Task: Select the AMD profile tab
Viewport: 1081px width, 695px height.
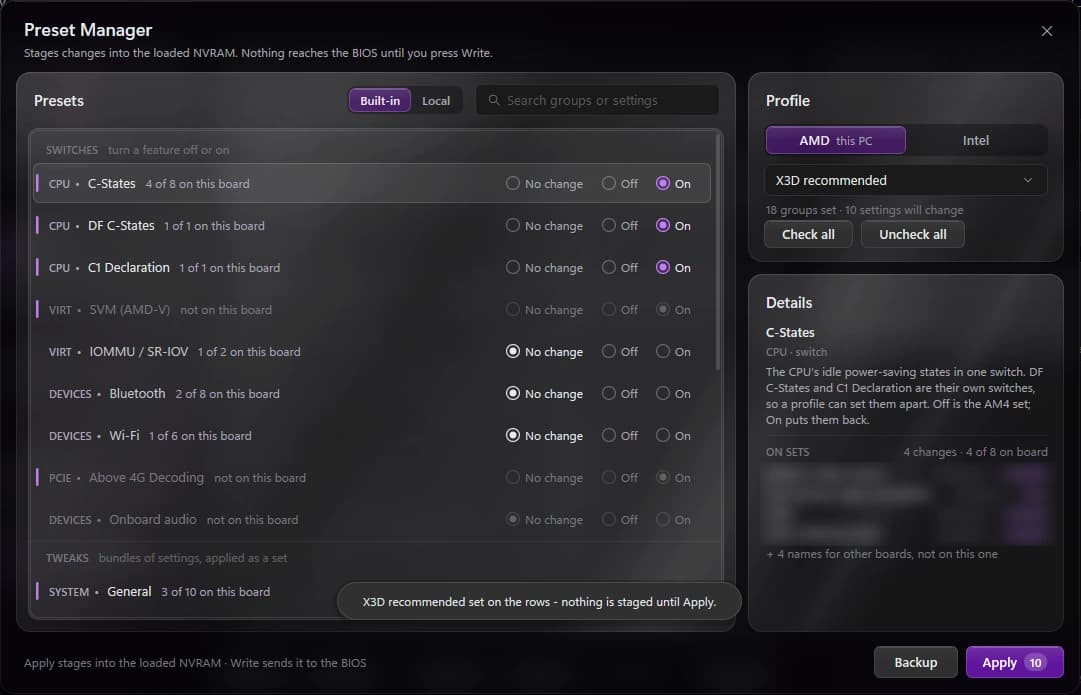Action: [836, 141]
